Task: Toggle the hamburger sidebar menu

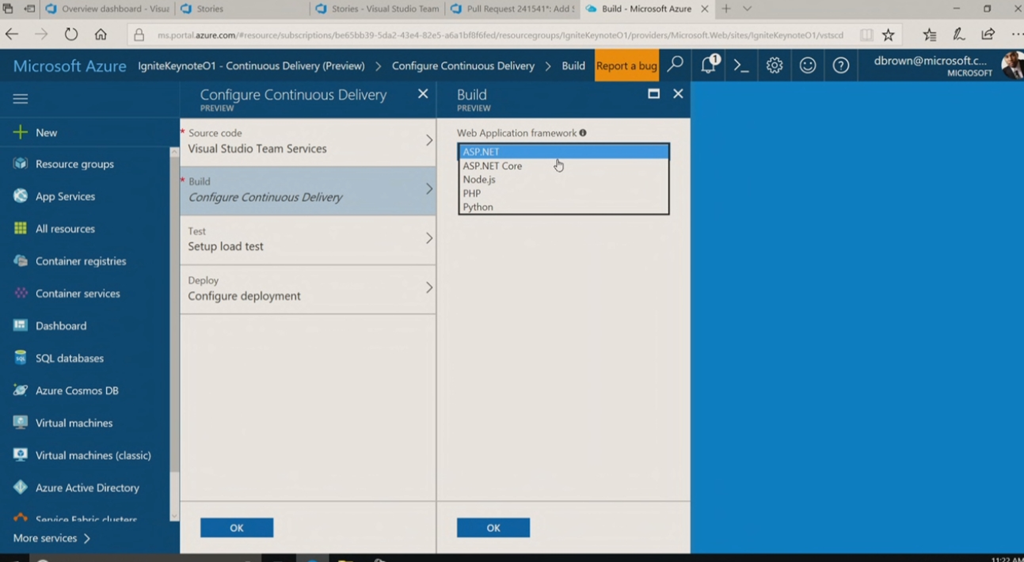Action: pyautogui.click(x=20, y=99)
